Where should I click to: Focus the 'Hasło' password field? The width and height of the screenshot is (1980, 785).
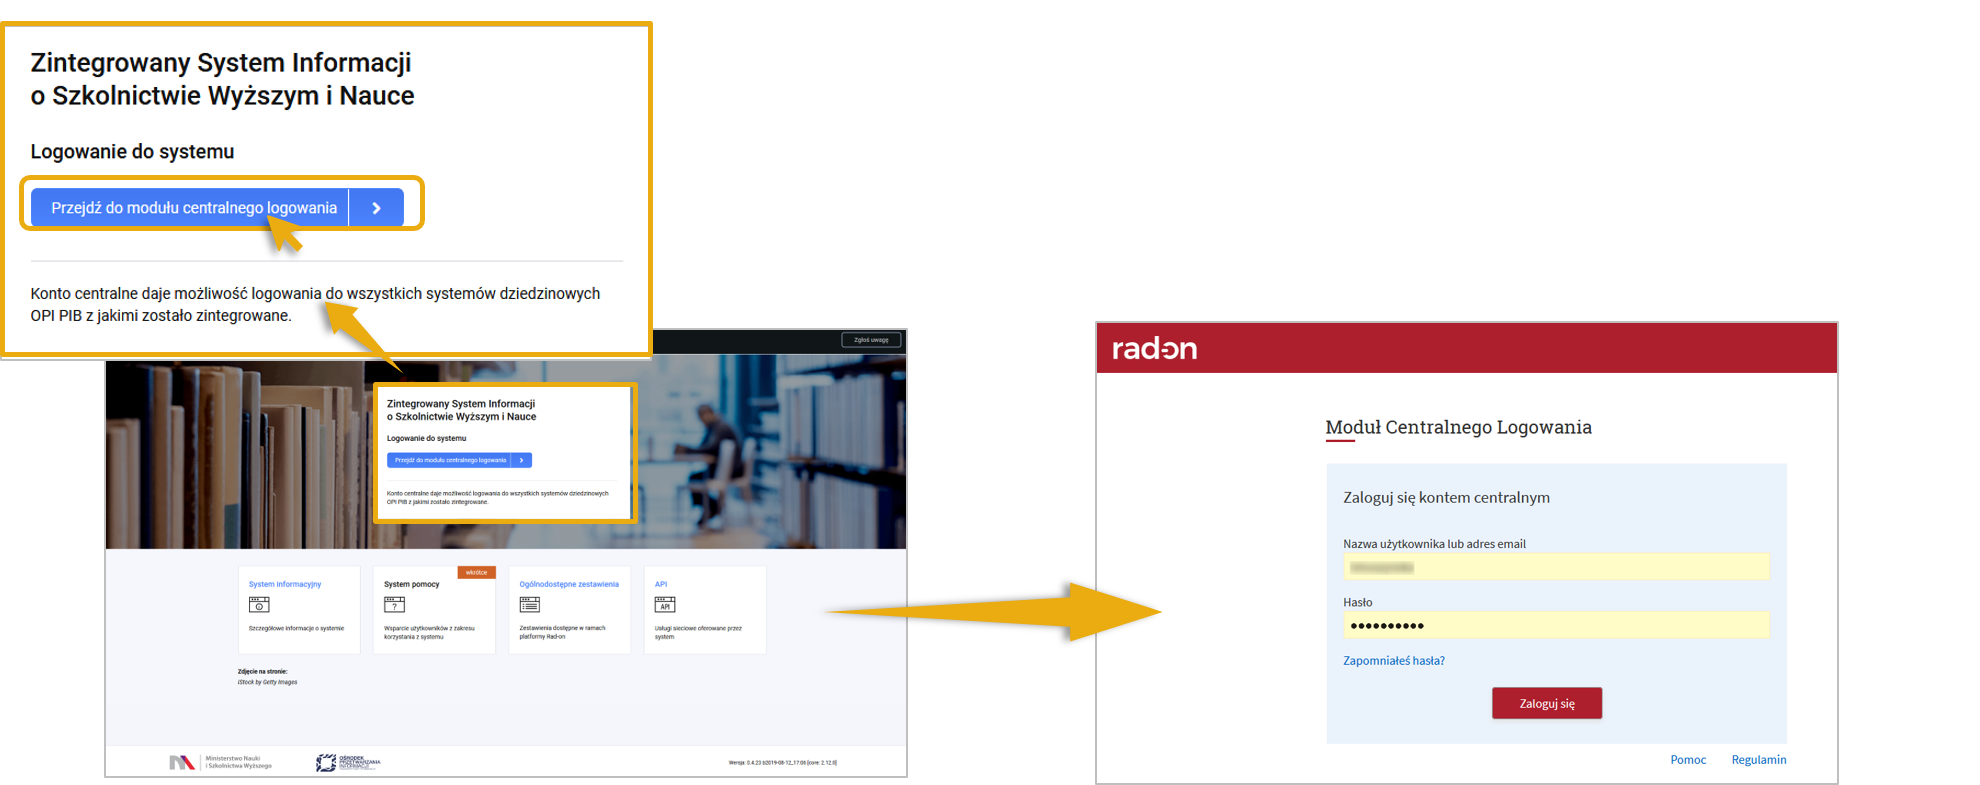coord(1555,626)
